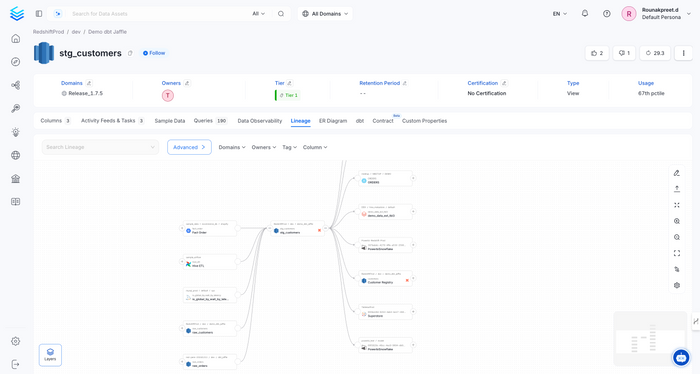The height and width of the screenshot is (374, 700).
Task: Collapse upstream of stg_customers node
Action: click(x=269, y=228)
